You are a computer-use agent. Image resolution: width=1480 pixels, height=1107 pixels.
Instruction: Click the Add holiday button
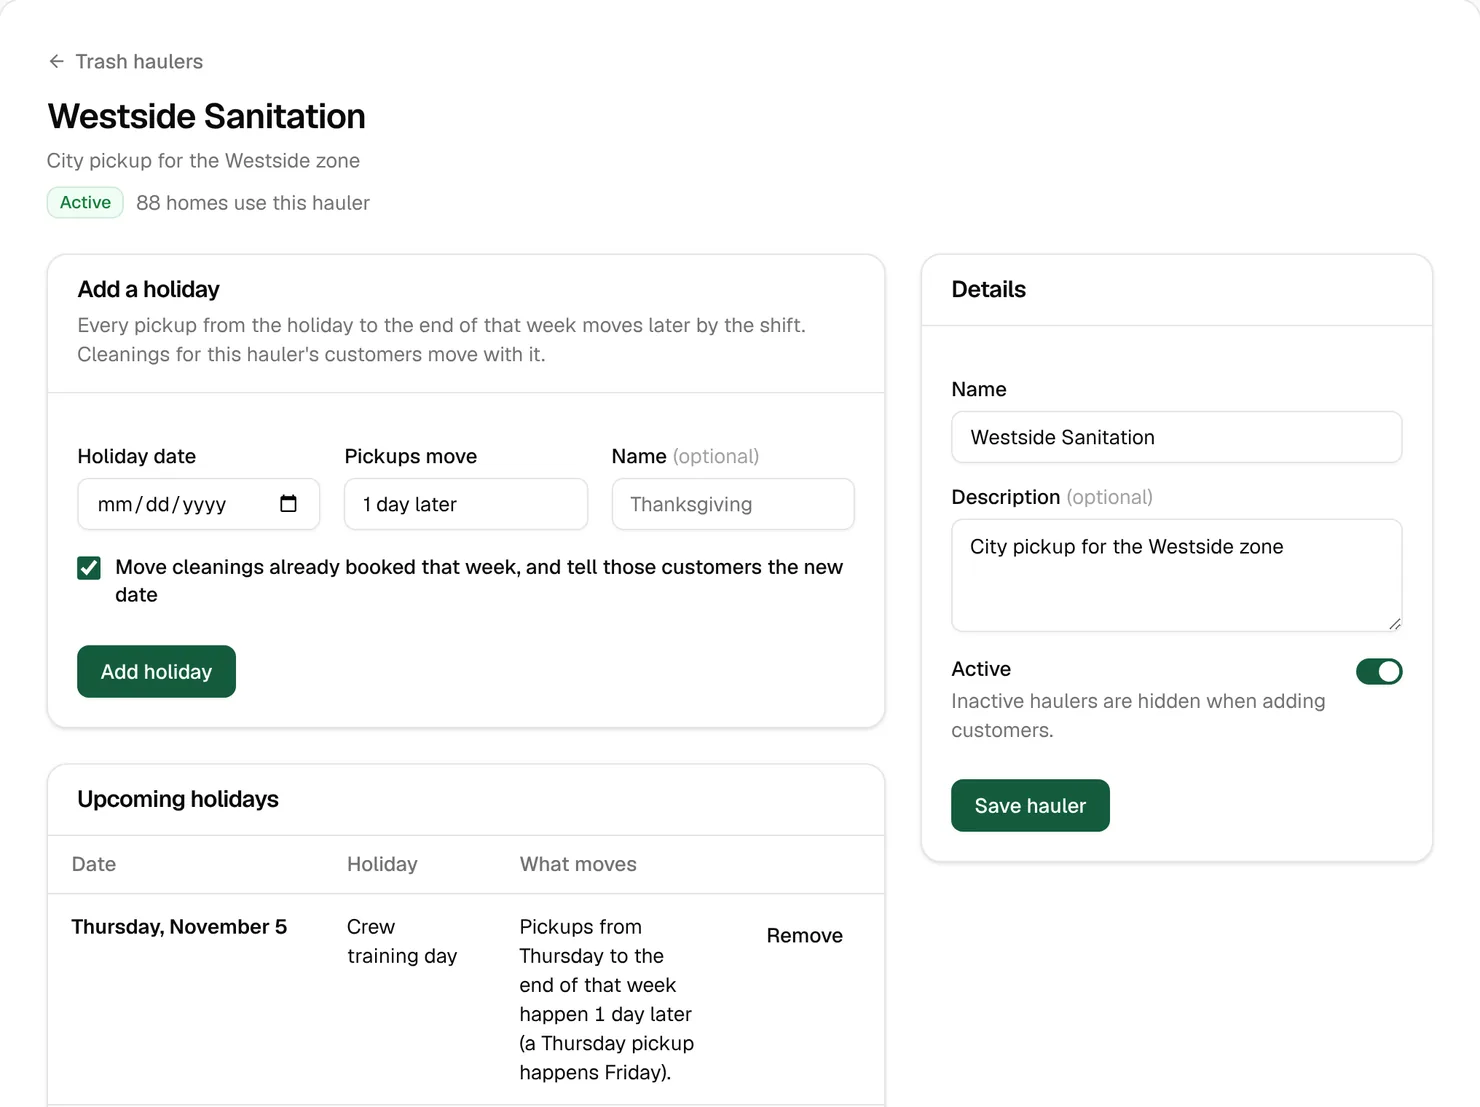tap(156, 672)
